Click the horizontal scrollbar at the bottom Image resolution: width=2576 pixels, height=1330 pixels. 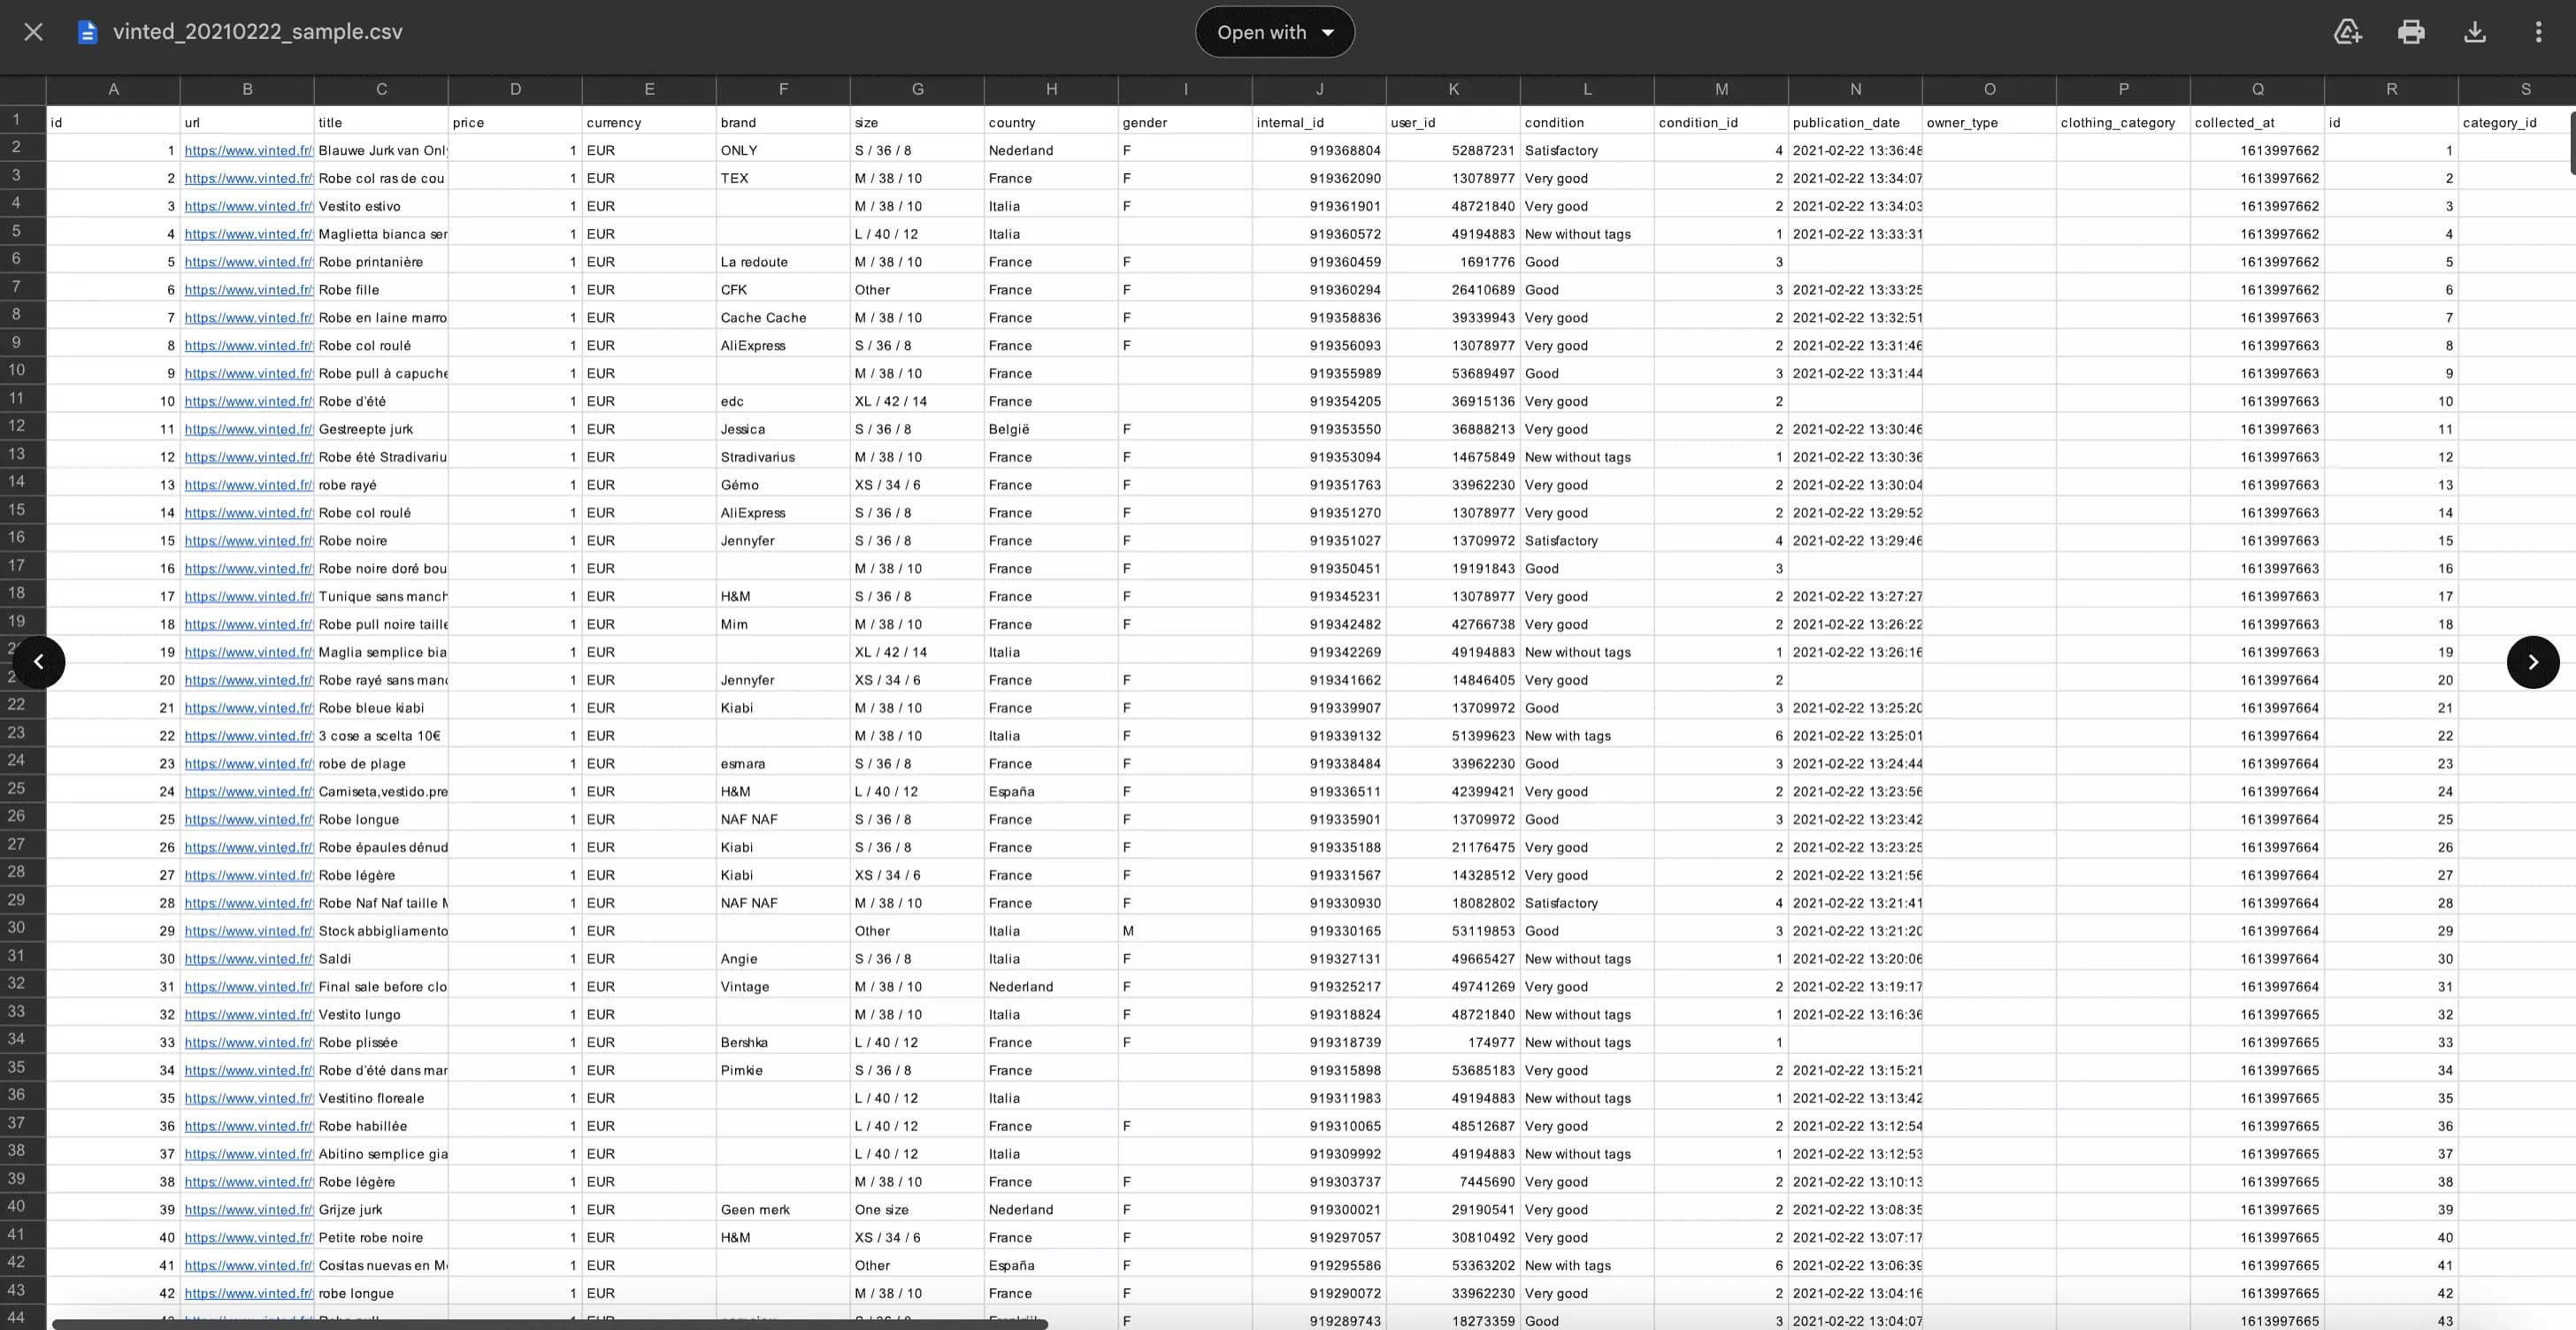point(550,1322)
